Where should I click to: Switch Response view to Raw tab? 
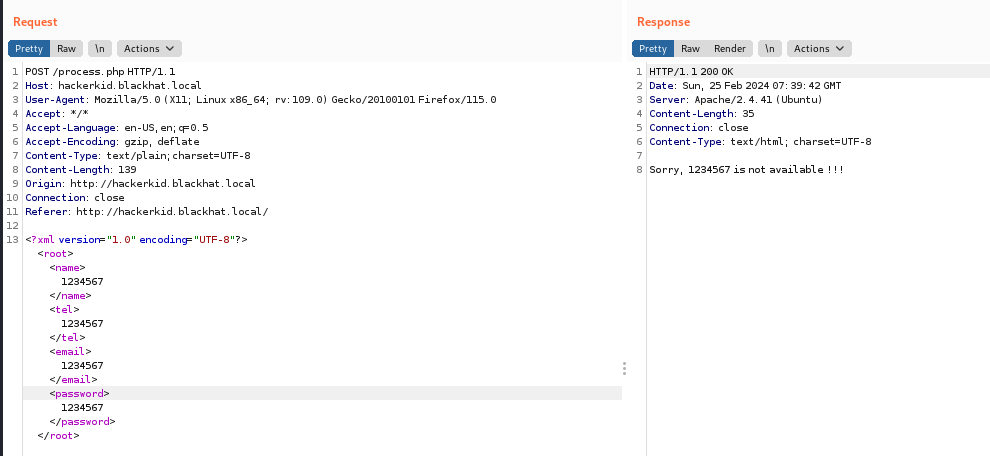pyautogui.click(x=690, y=49)
